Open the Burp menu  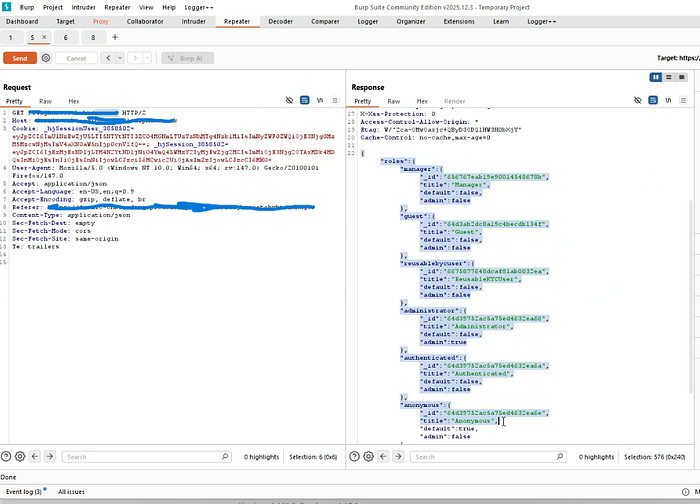pos(27,7)
